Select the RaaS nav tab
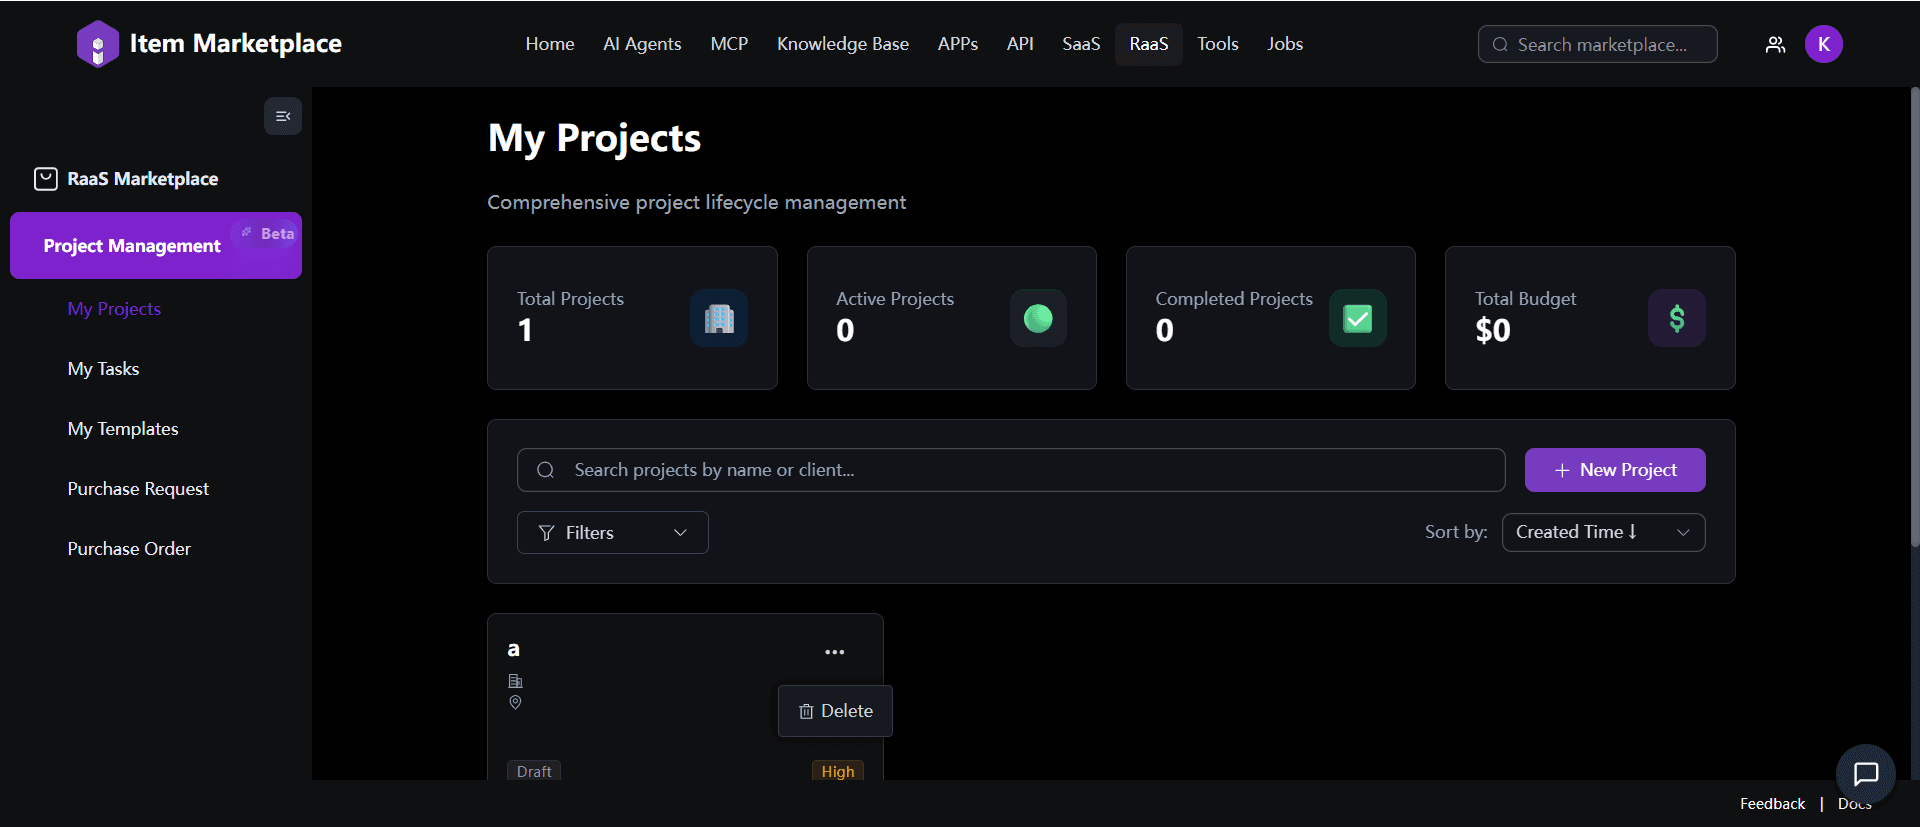The height and width of the screenshot is (827, 1920). tap(1149, 44)
